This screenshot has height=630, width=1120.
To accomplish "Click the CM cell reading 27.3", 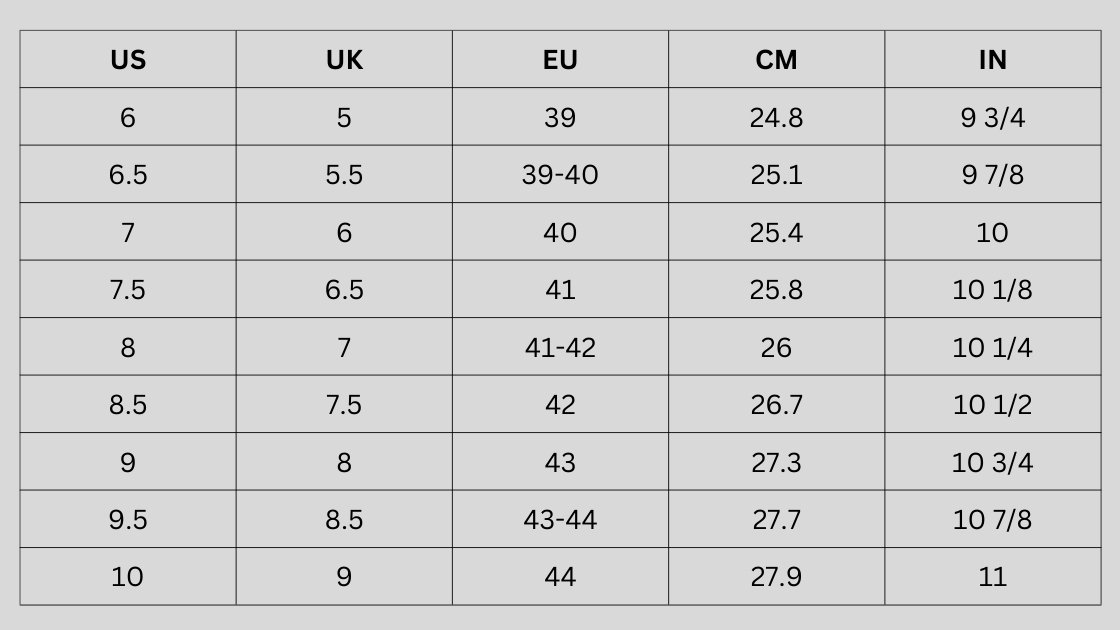I will pyautogui.click(x=776, y=463).
